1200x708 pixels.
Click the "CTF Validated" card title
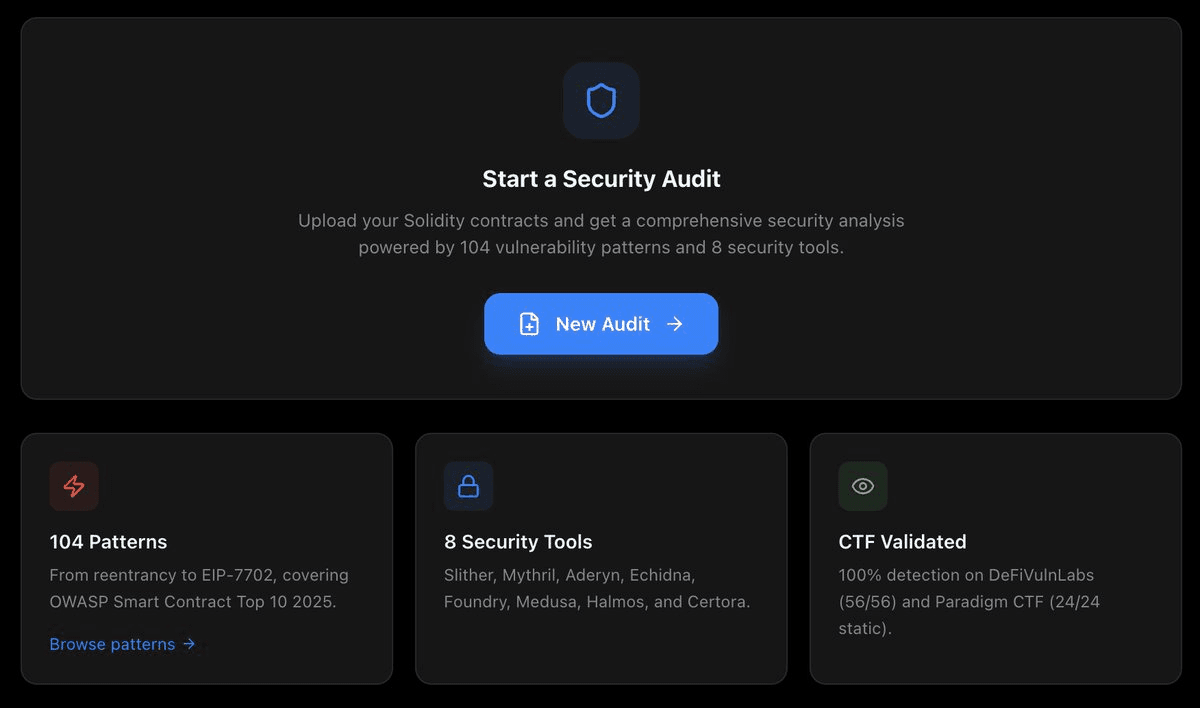coord(902,542)
